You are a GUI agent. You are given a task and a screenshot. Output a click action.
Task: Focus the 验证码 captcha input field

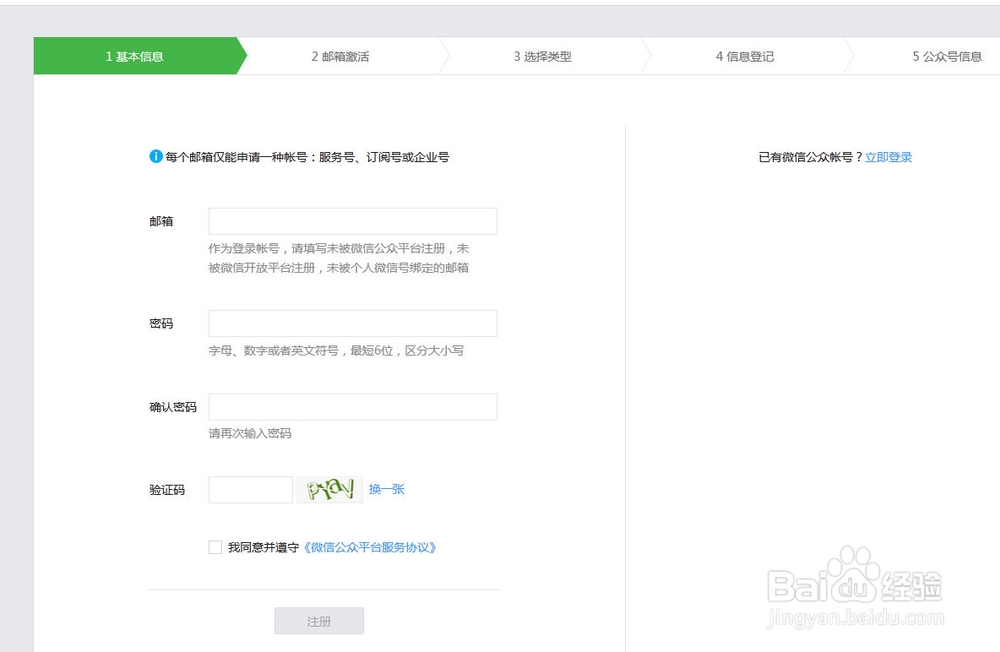[x=251, y=490]
